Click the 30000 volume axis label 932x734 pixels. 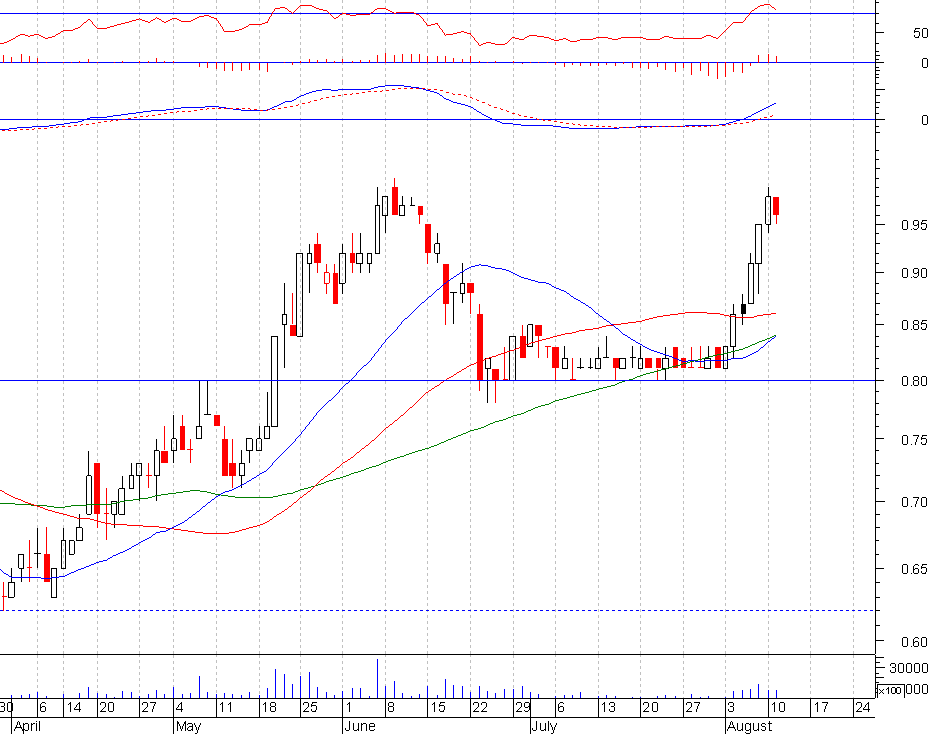click(x=909, y=669)
